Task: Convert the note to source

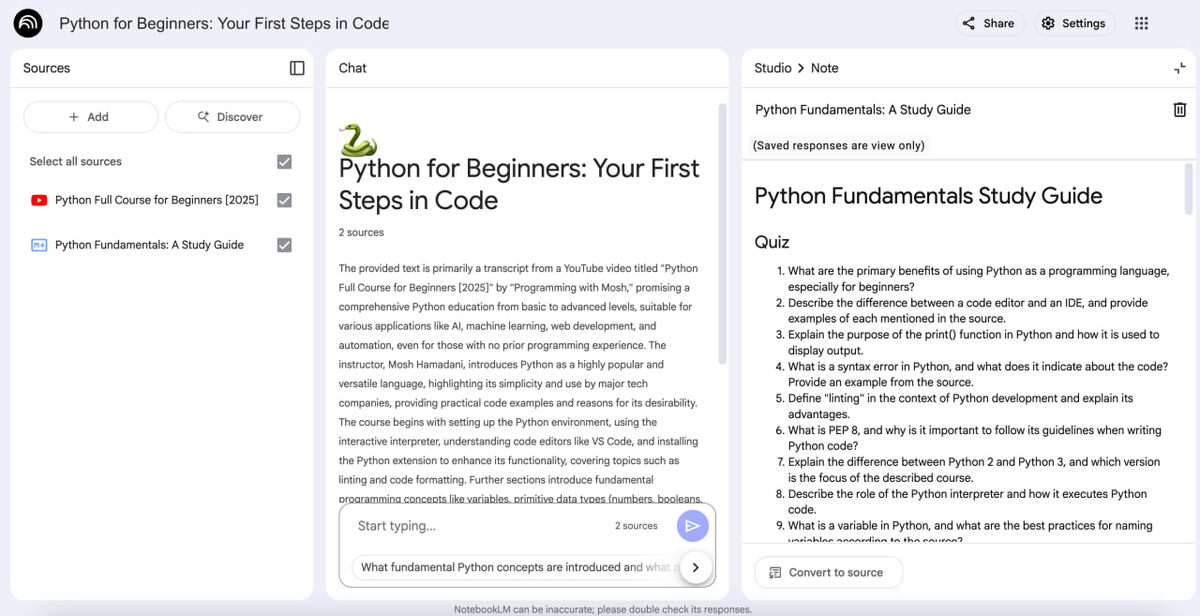Action: [827, 572]
